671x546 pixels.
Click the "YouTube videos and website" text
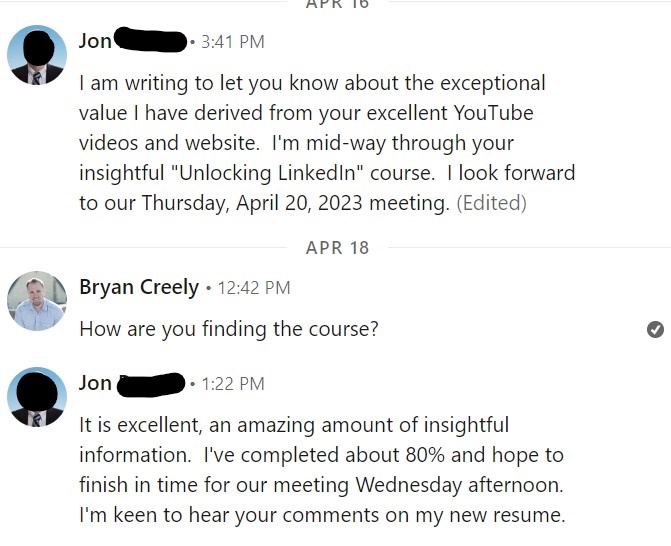tap(306, 128)
